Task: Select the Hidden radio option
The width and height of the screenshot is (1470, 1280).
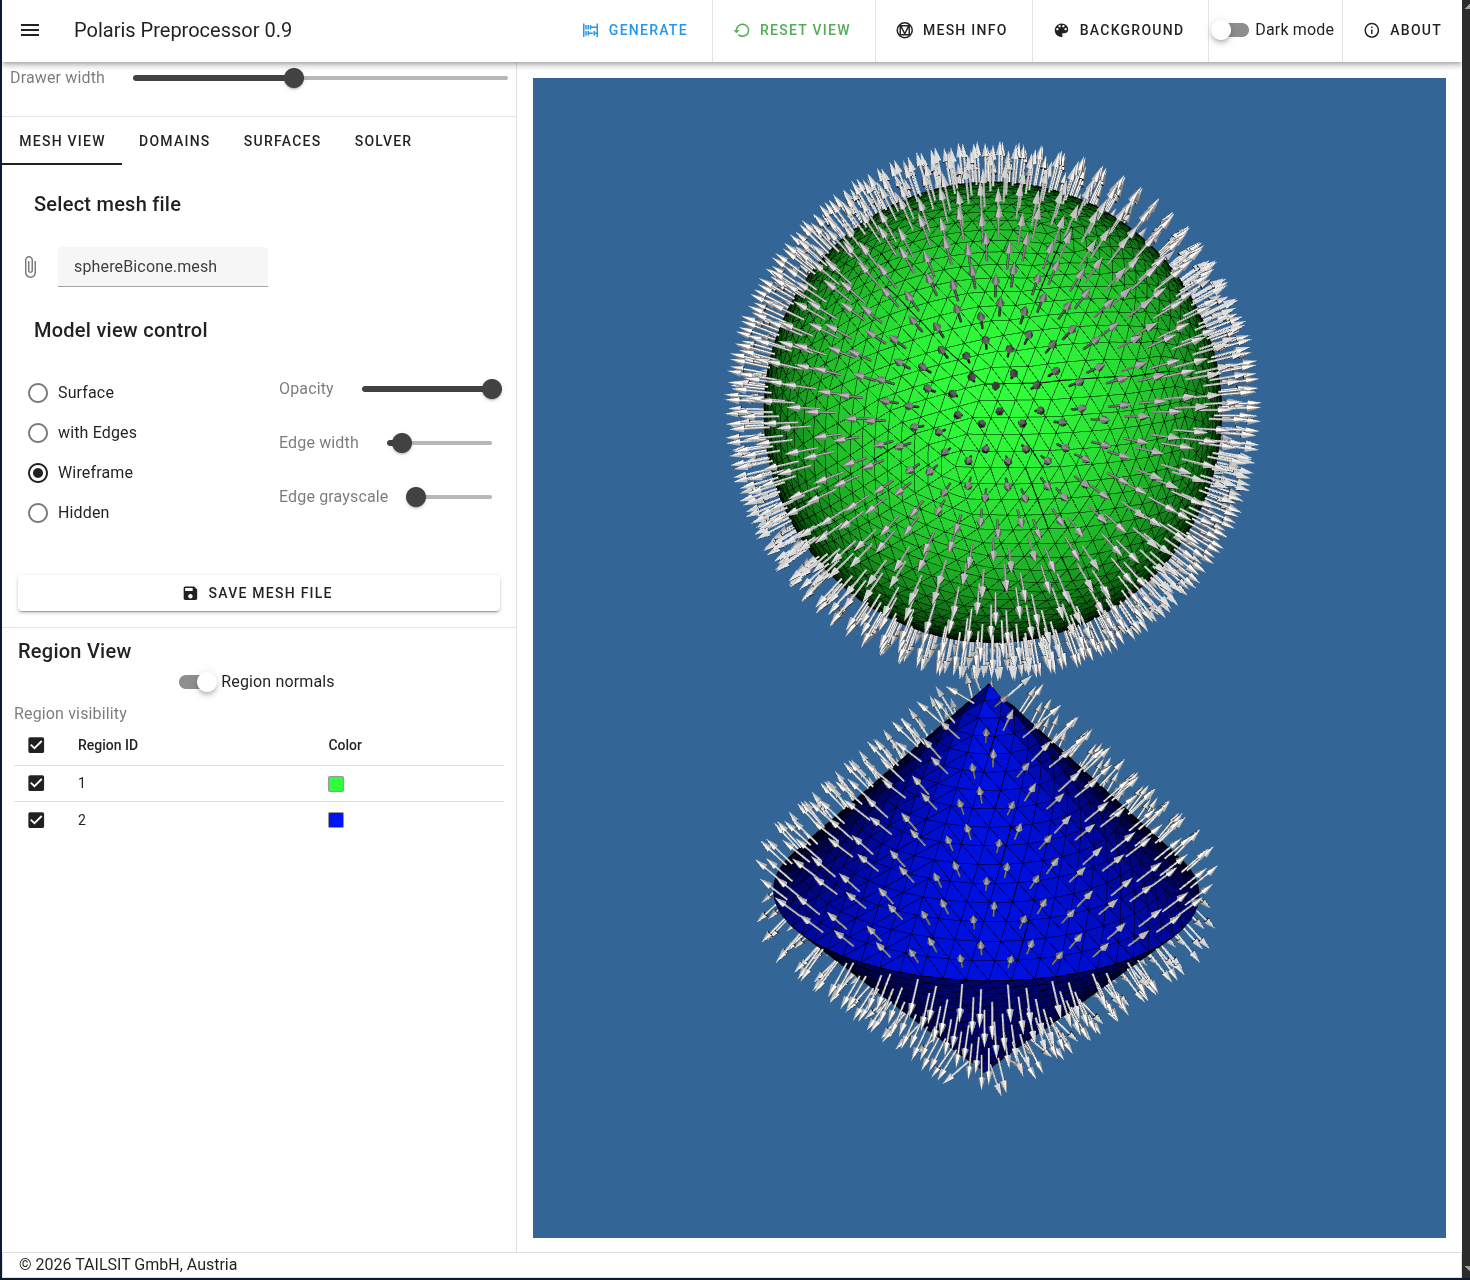Action: (x=38, y=513)
